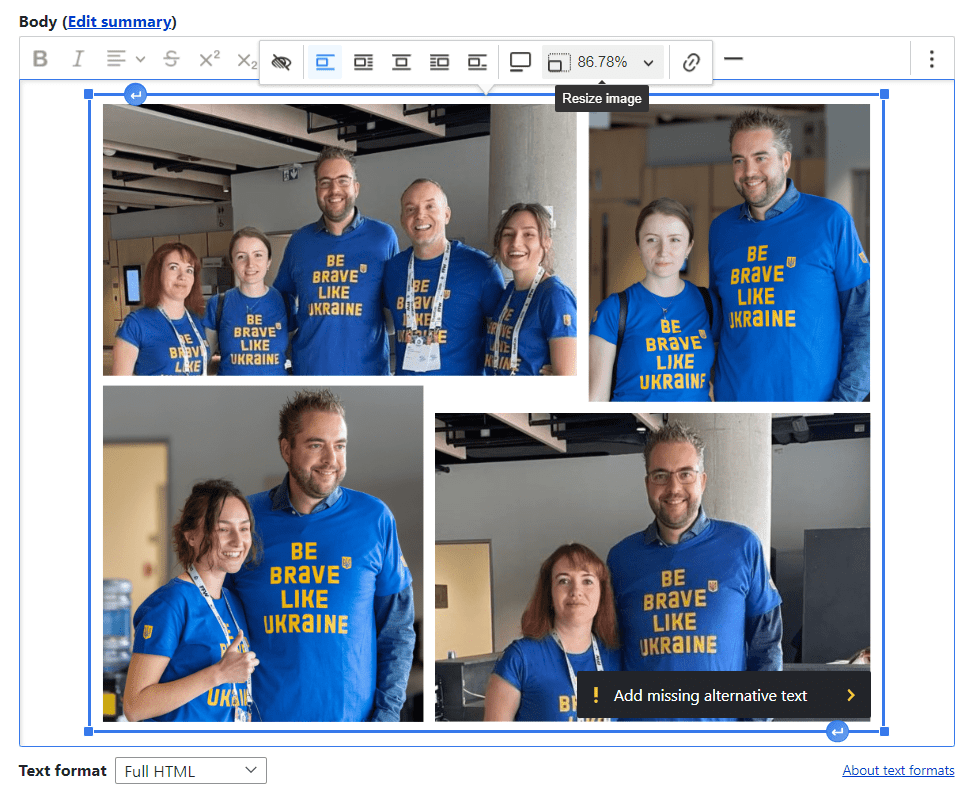Mark the image as decorative
This screenshot has width=973, height=798.
[281, 61]
